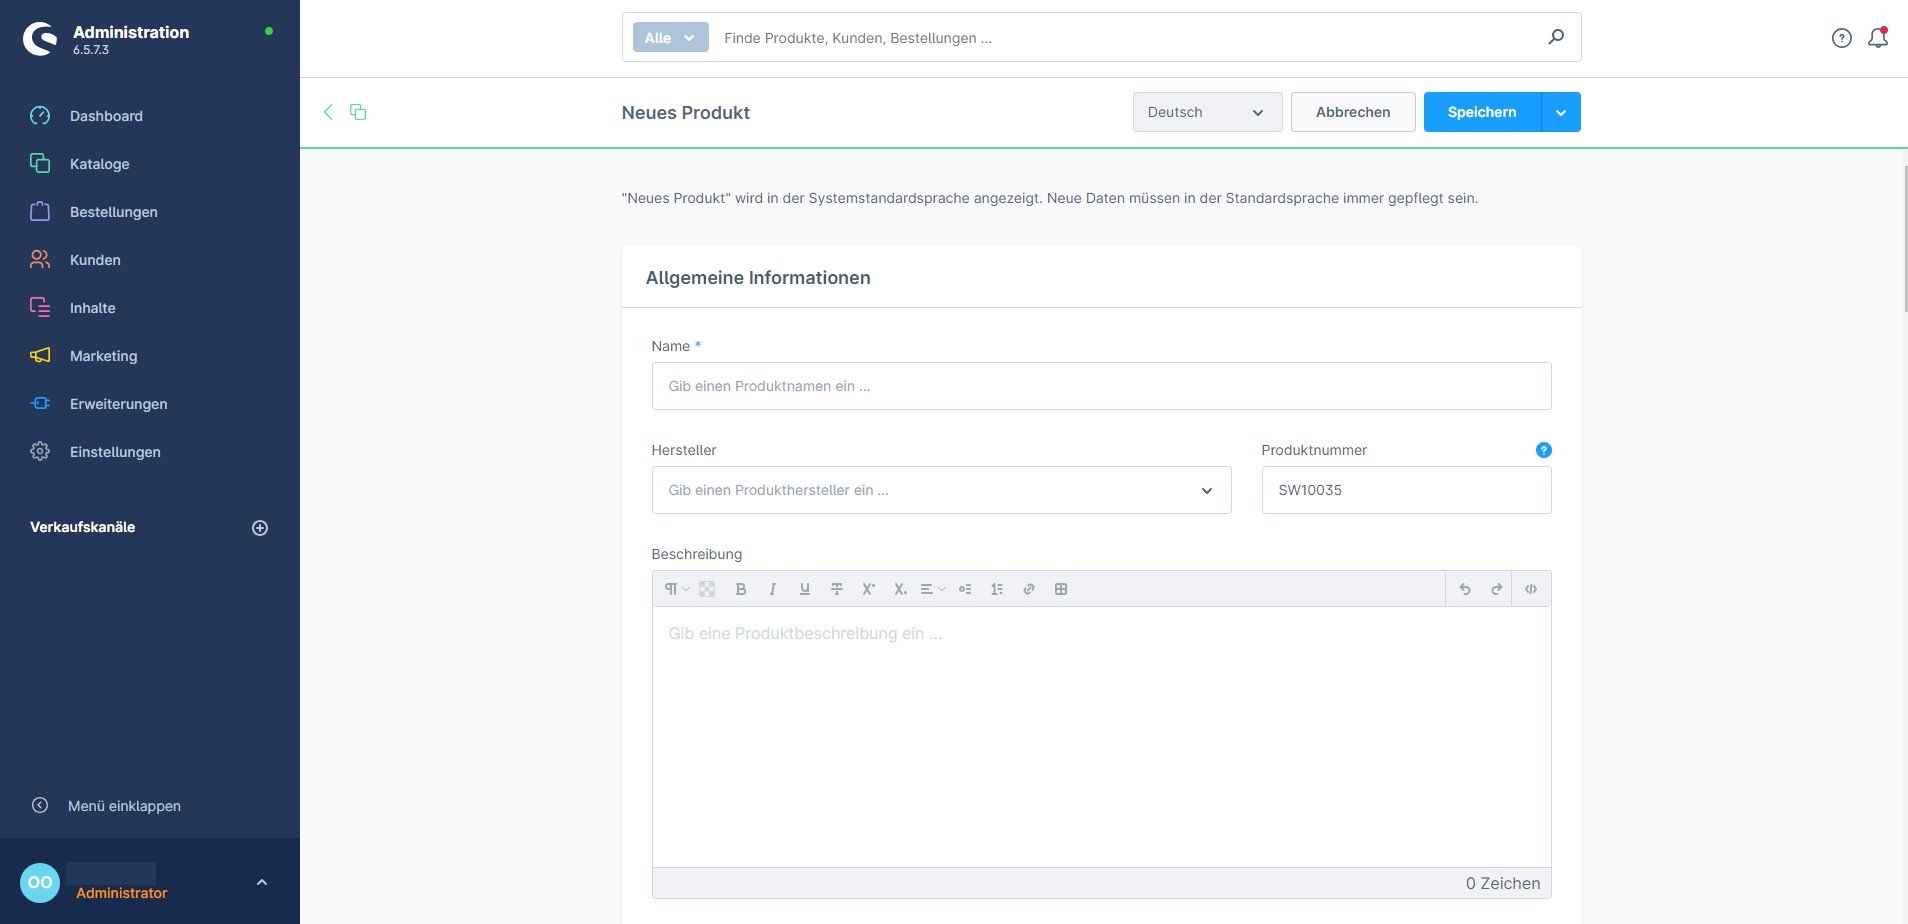Switch description editor to code view

1530,589
